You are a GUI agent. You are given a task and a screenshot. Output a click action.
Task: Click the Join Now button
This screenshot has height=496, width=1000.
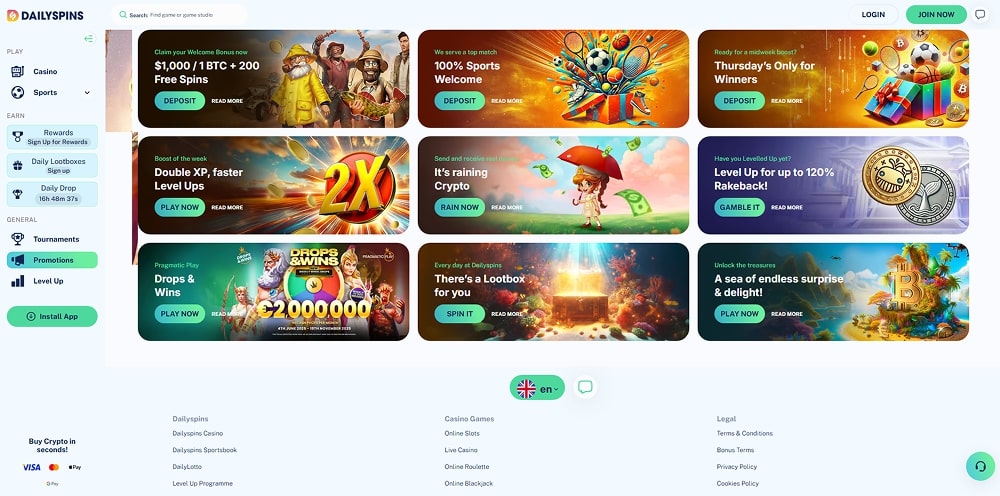tap(936, 15)
